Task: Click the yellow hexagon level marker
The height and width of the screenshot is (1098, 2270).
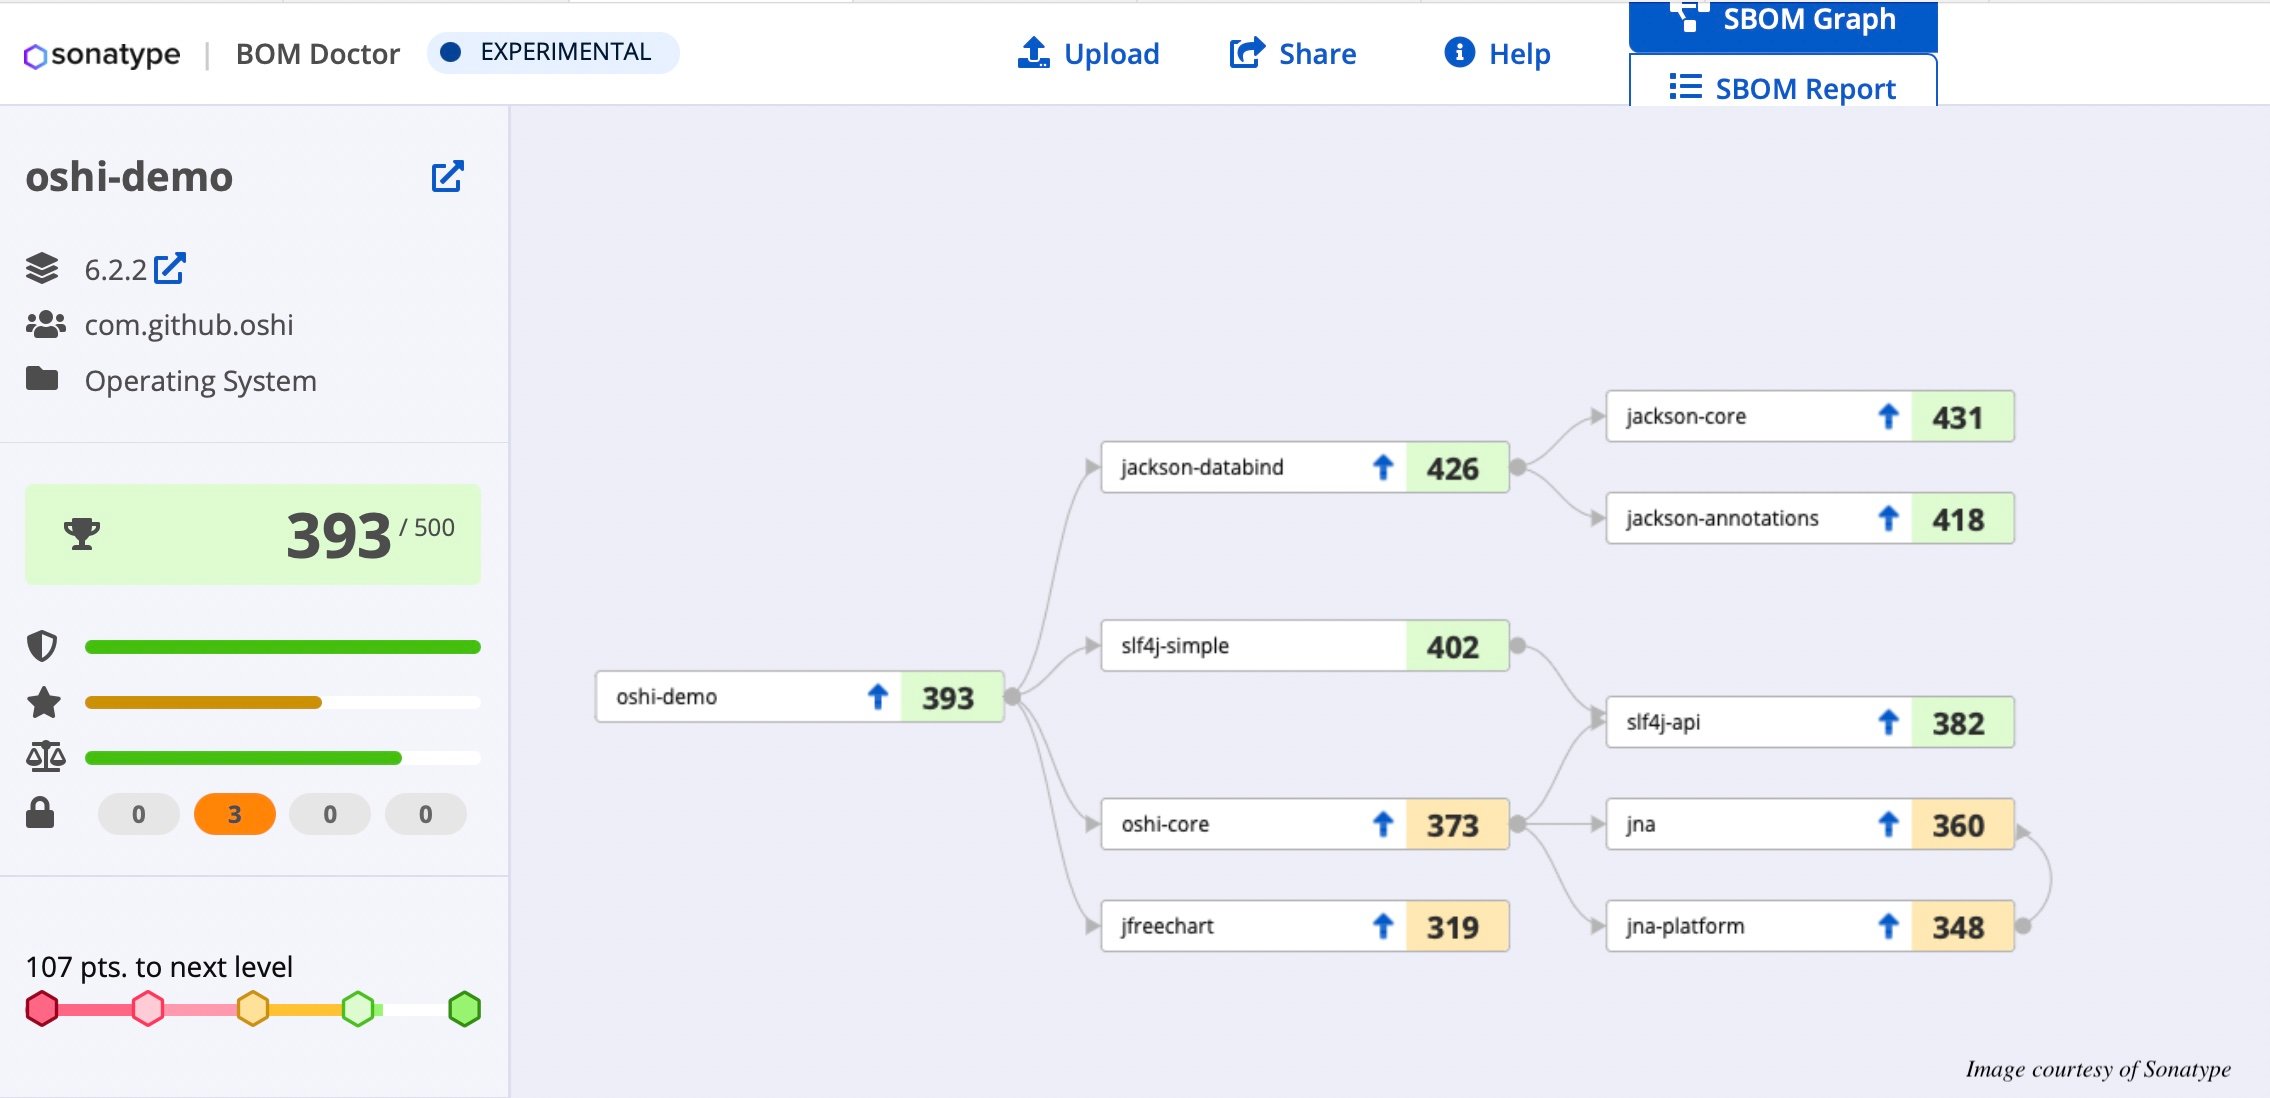Action: tap(253, 1008)
